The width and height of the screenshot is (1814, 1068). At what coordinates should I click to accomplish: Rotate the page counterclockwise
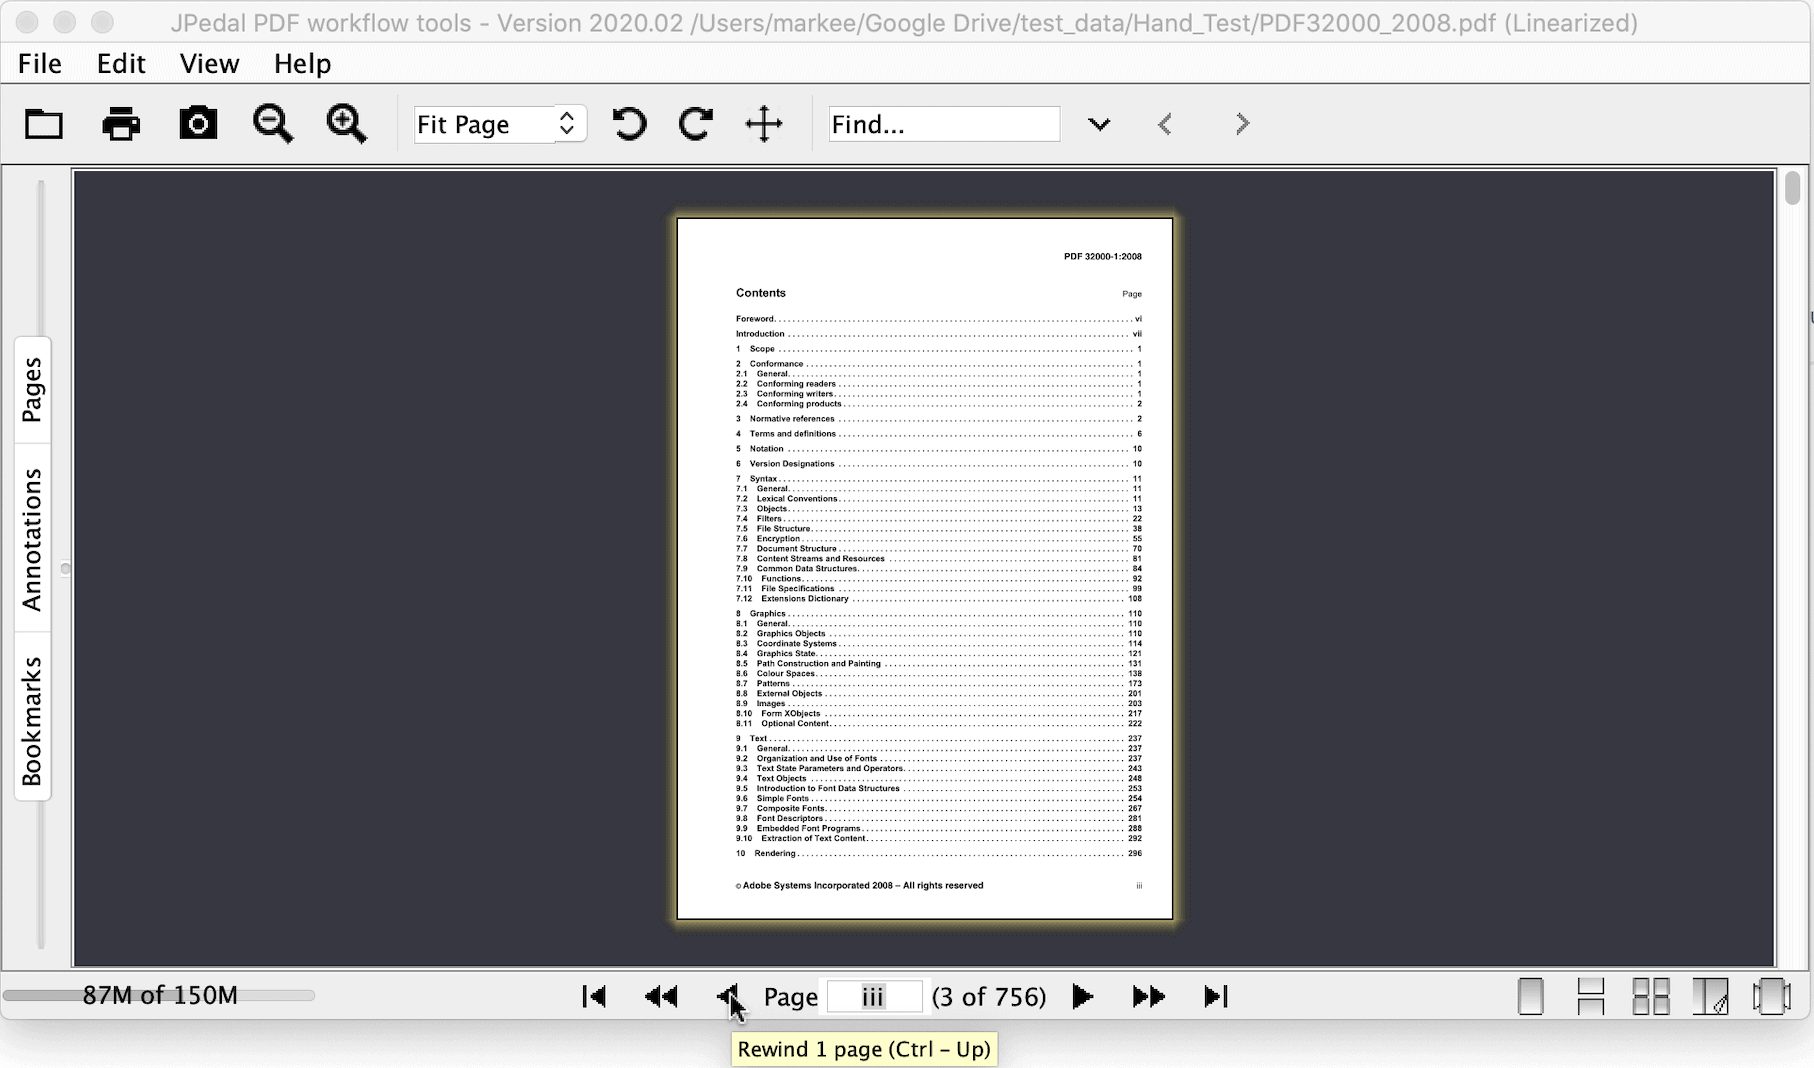[x=629, y=124]
